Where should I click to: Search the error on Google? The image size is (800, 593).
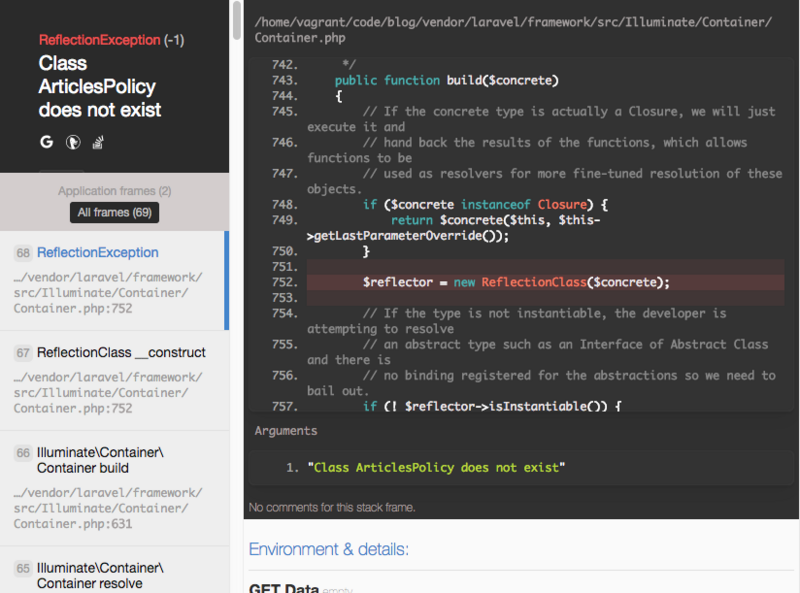pos(46,142)
